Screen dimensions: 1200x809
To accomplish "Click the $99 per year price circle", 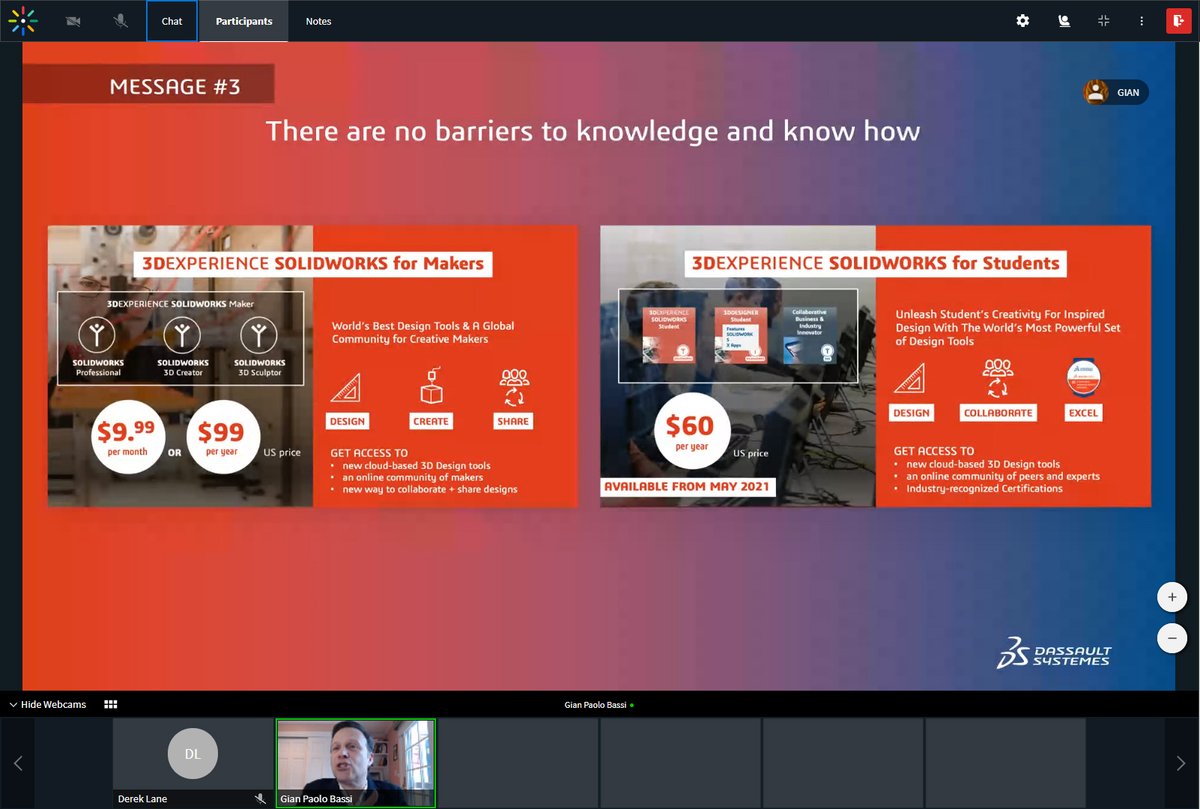I will pos(222,436).
